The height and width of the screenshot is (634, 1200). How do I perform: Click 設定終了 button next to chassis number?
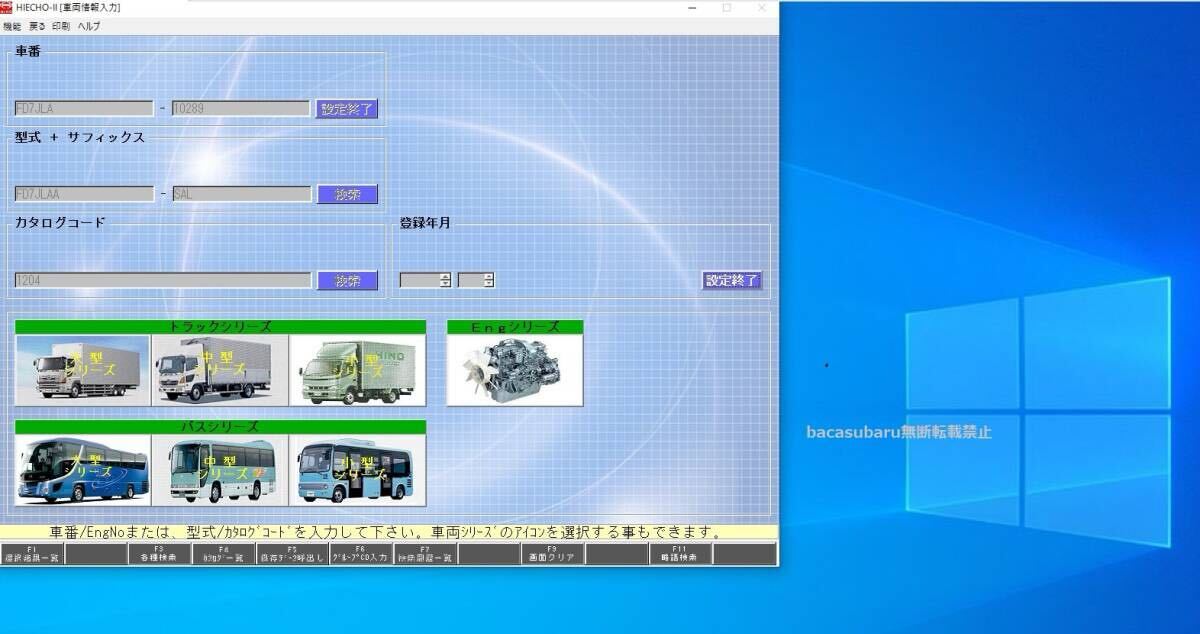click(347, 109)
